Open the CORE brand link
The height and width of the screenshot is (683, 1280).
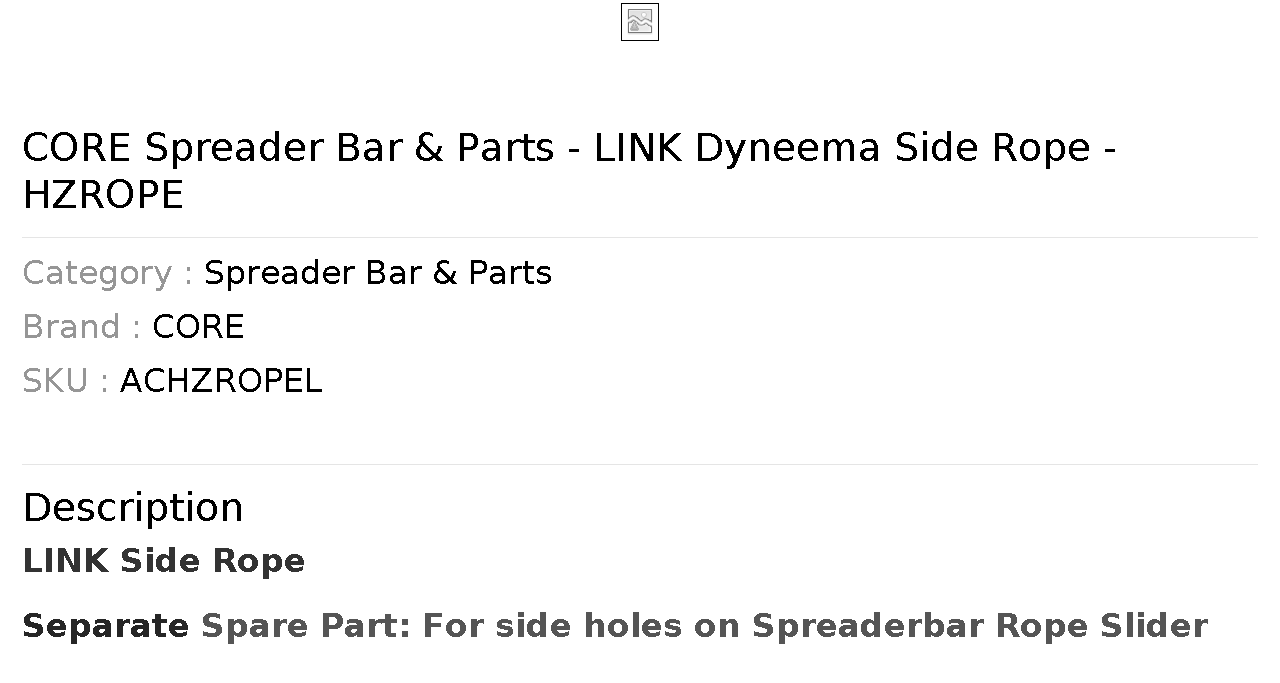click(198, 327)
